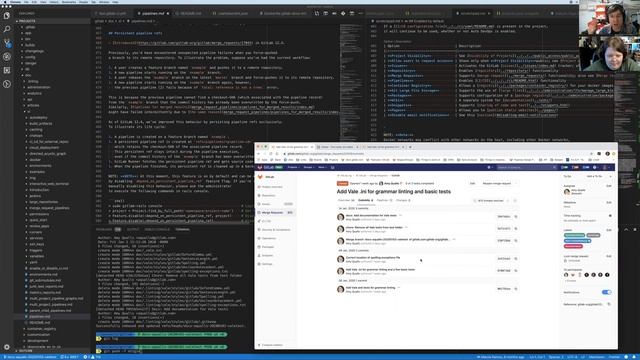Open a new browser tab with plus
This screenshot has height=360, width=640.
pyautogui.click(x=410, y=147)
